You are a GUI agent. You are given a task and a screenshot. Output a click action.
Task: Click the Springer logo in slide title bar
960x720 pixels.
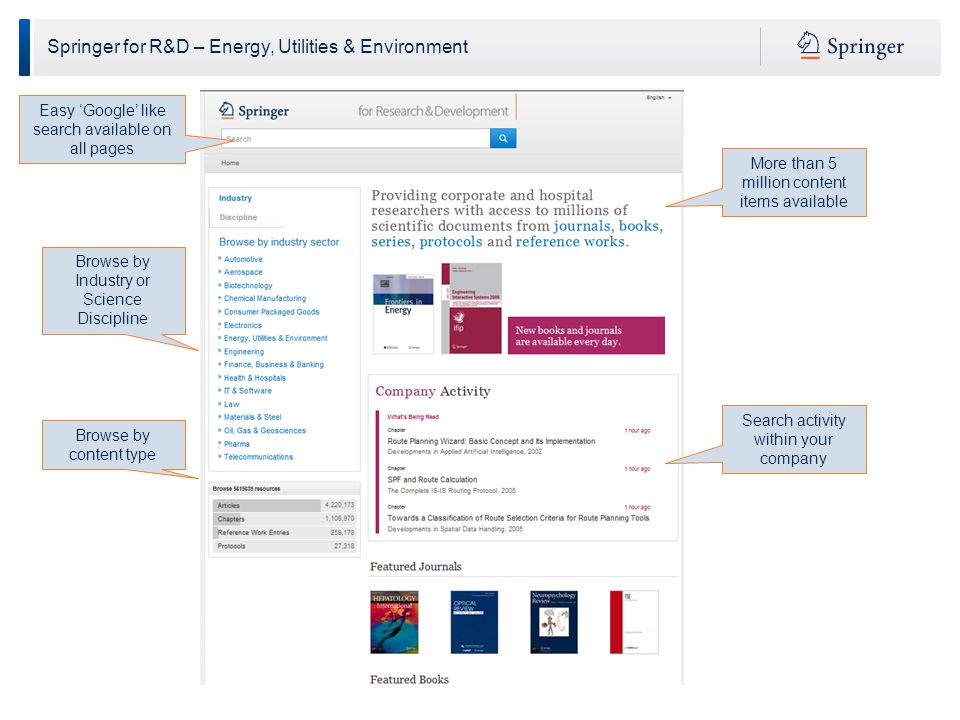pyautogui.click(x=850, y=46)
